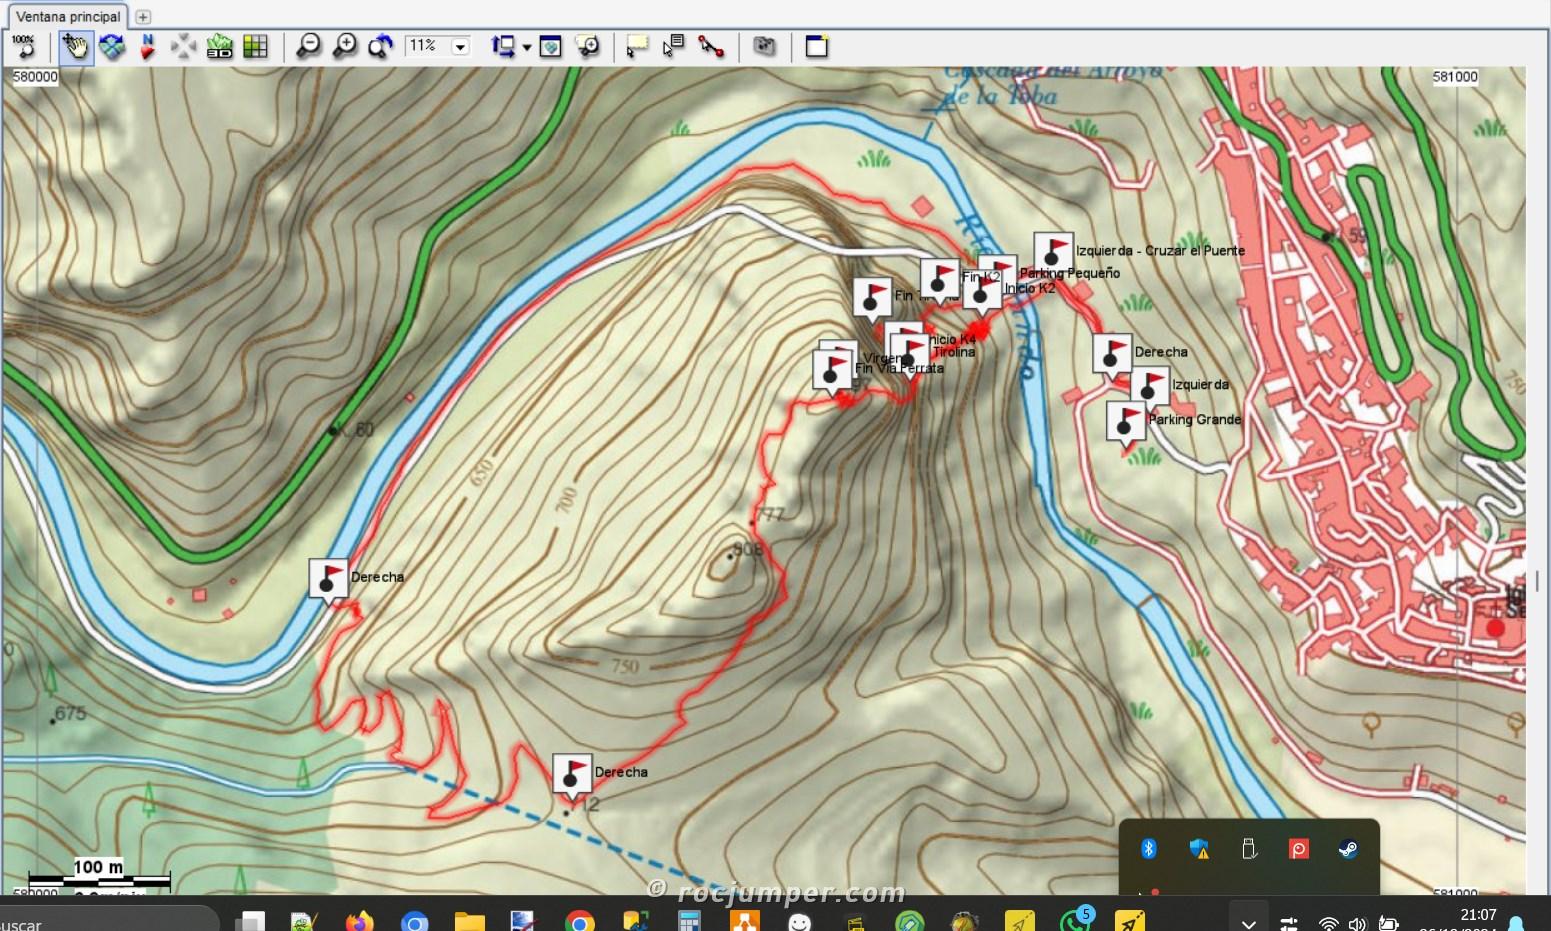Screen dimensions: 1551x931
Task: Switch to Ventana principal tab
Action: pos(68,16)
